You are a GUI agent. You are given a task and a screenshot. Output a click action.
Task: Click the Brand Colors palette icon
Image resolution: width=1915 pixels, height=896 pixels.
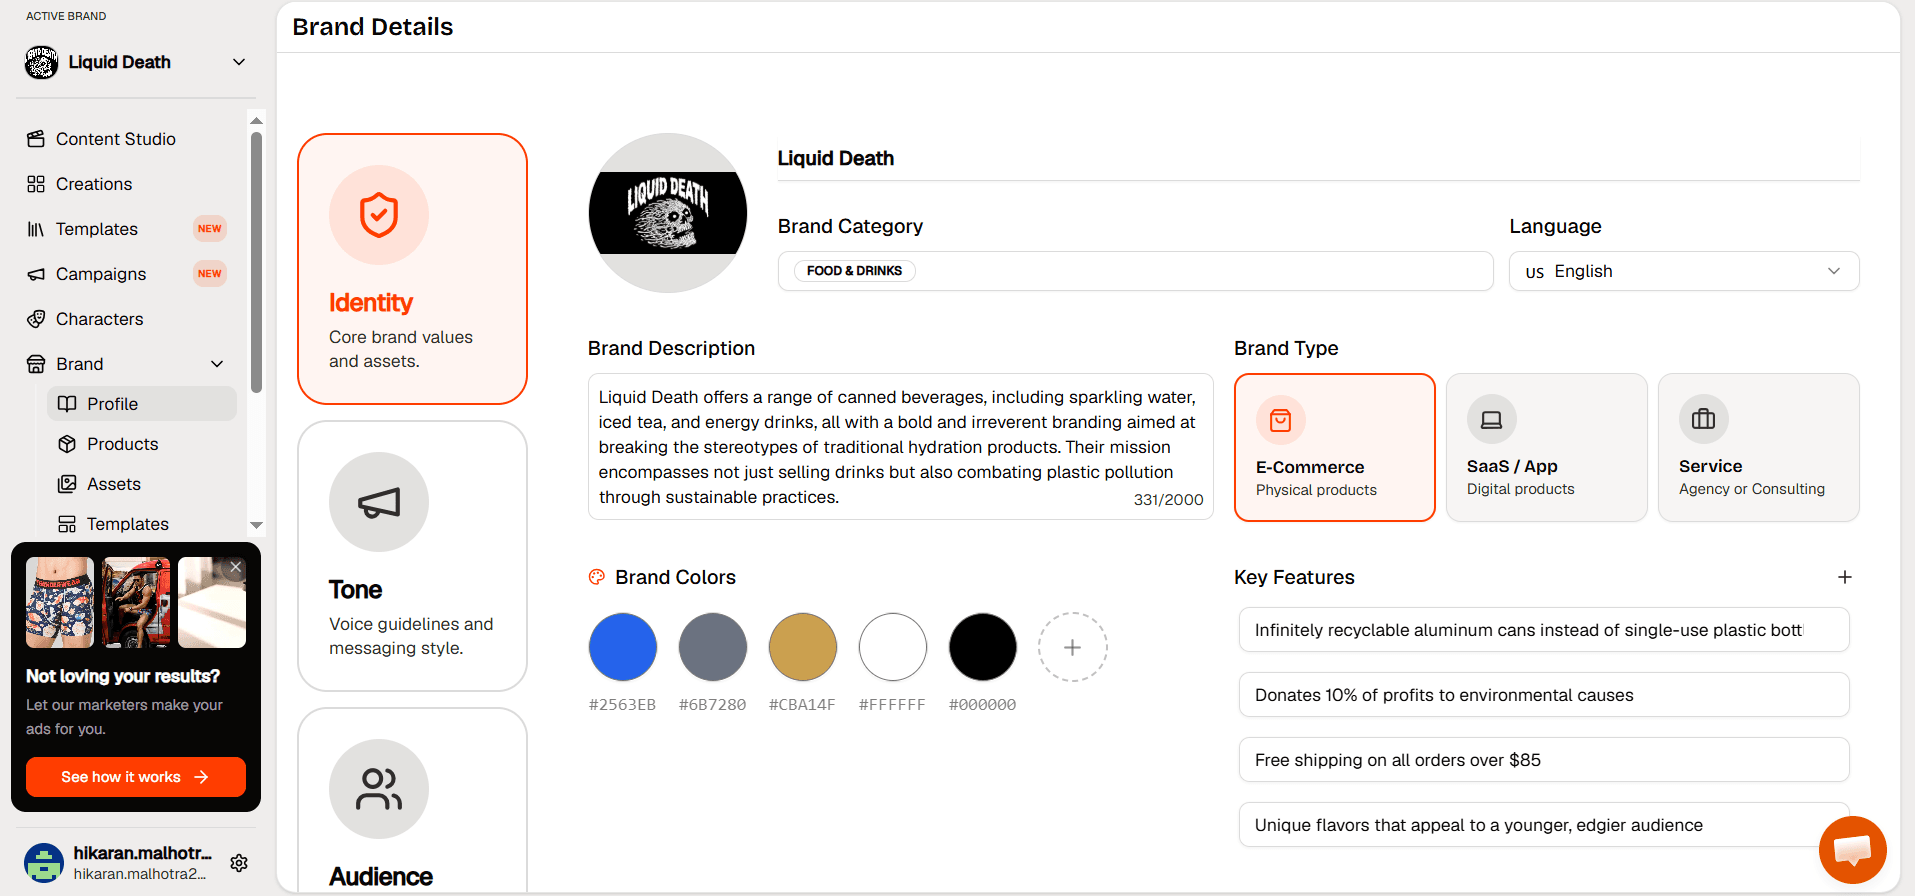597,577
